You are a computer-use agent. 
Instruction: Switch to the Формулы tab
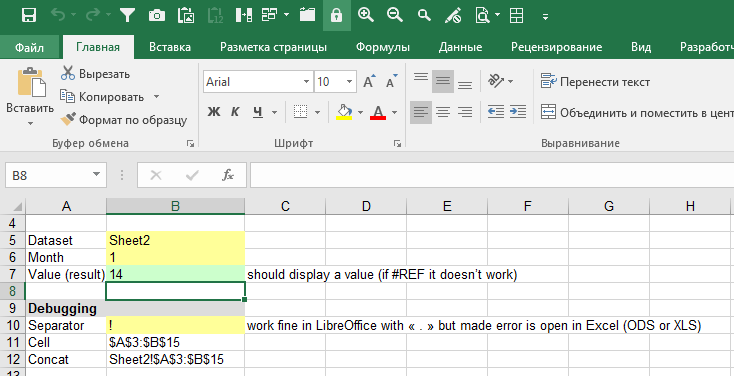click(x=382, y=47)
